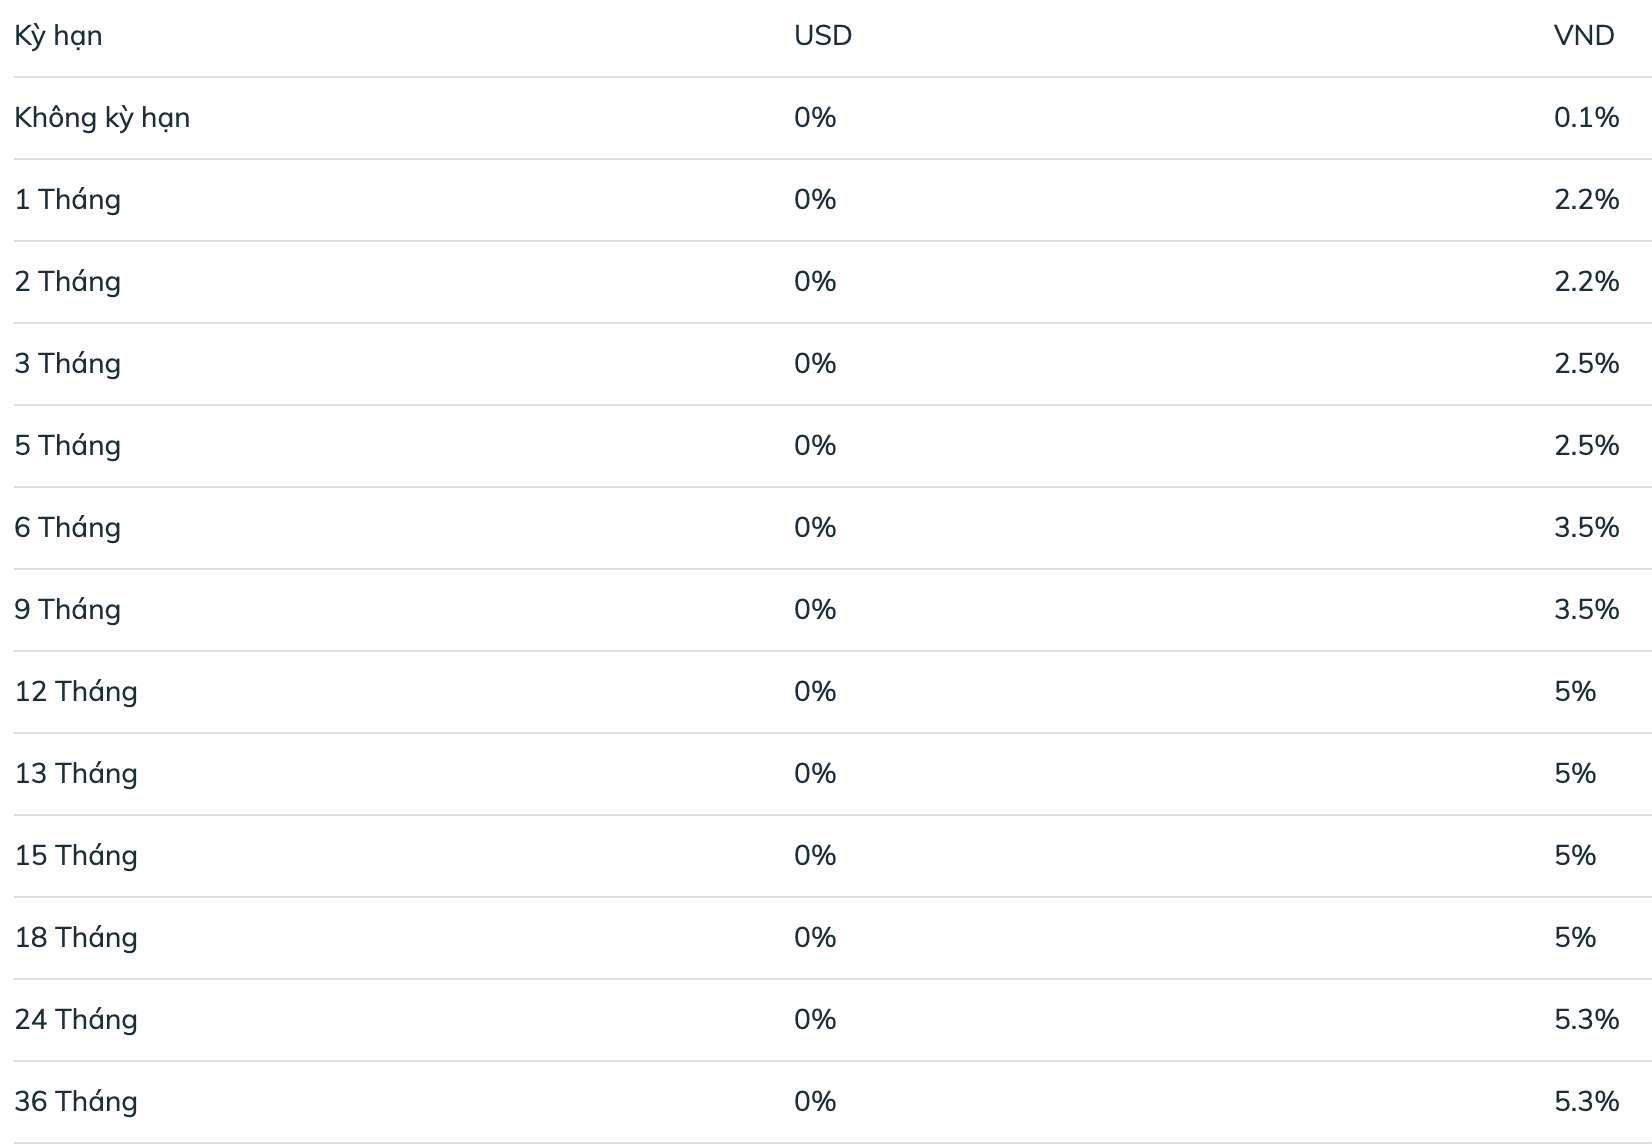Viewport: 1652px width, 1146px height.
Task: Click the 5.3% rate for 24 Tháng
Action: pyautogui.click(x=1586, y=1020)
